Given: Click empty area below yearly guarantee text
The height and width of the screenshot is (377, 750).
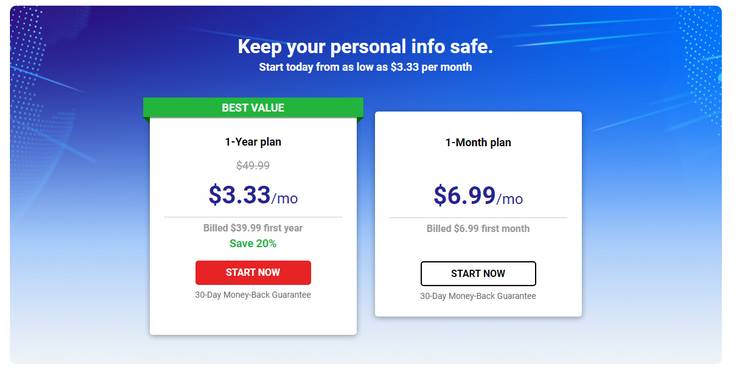Looking at the screenshot, I should click(253, 317).
